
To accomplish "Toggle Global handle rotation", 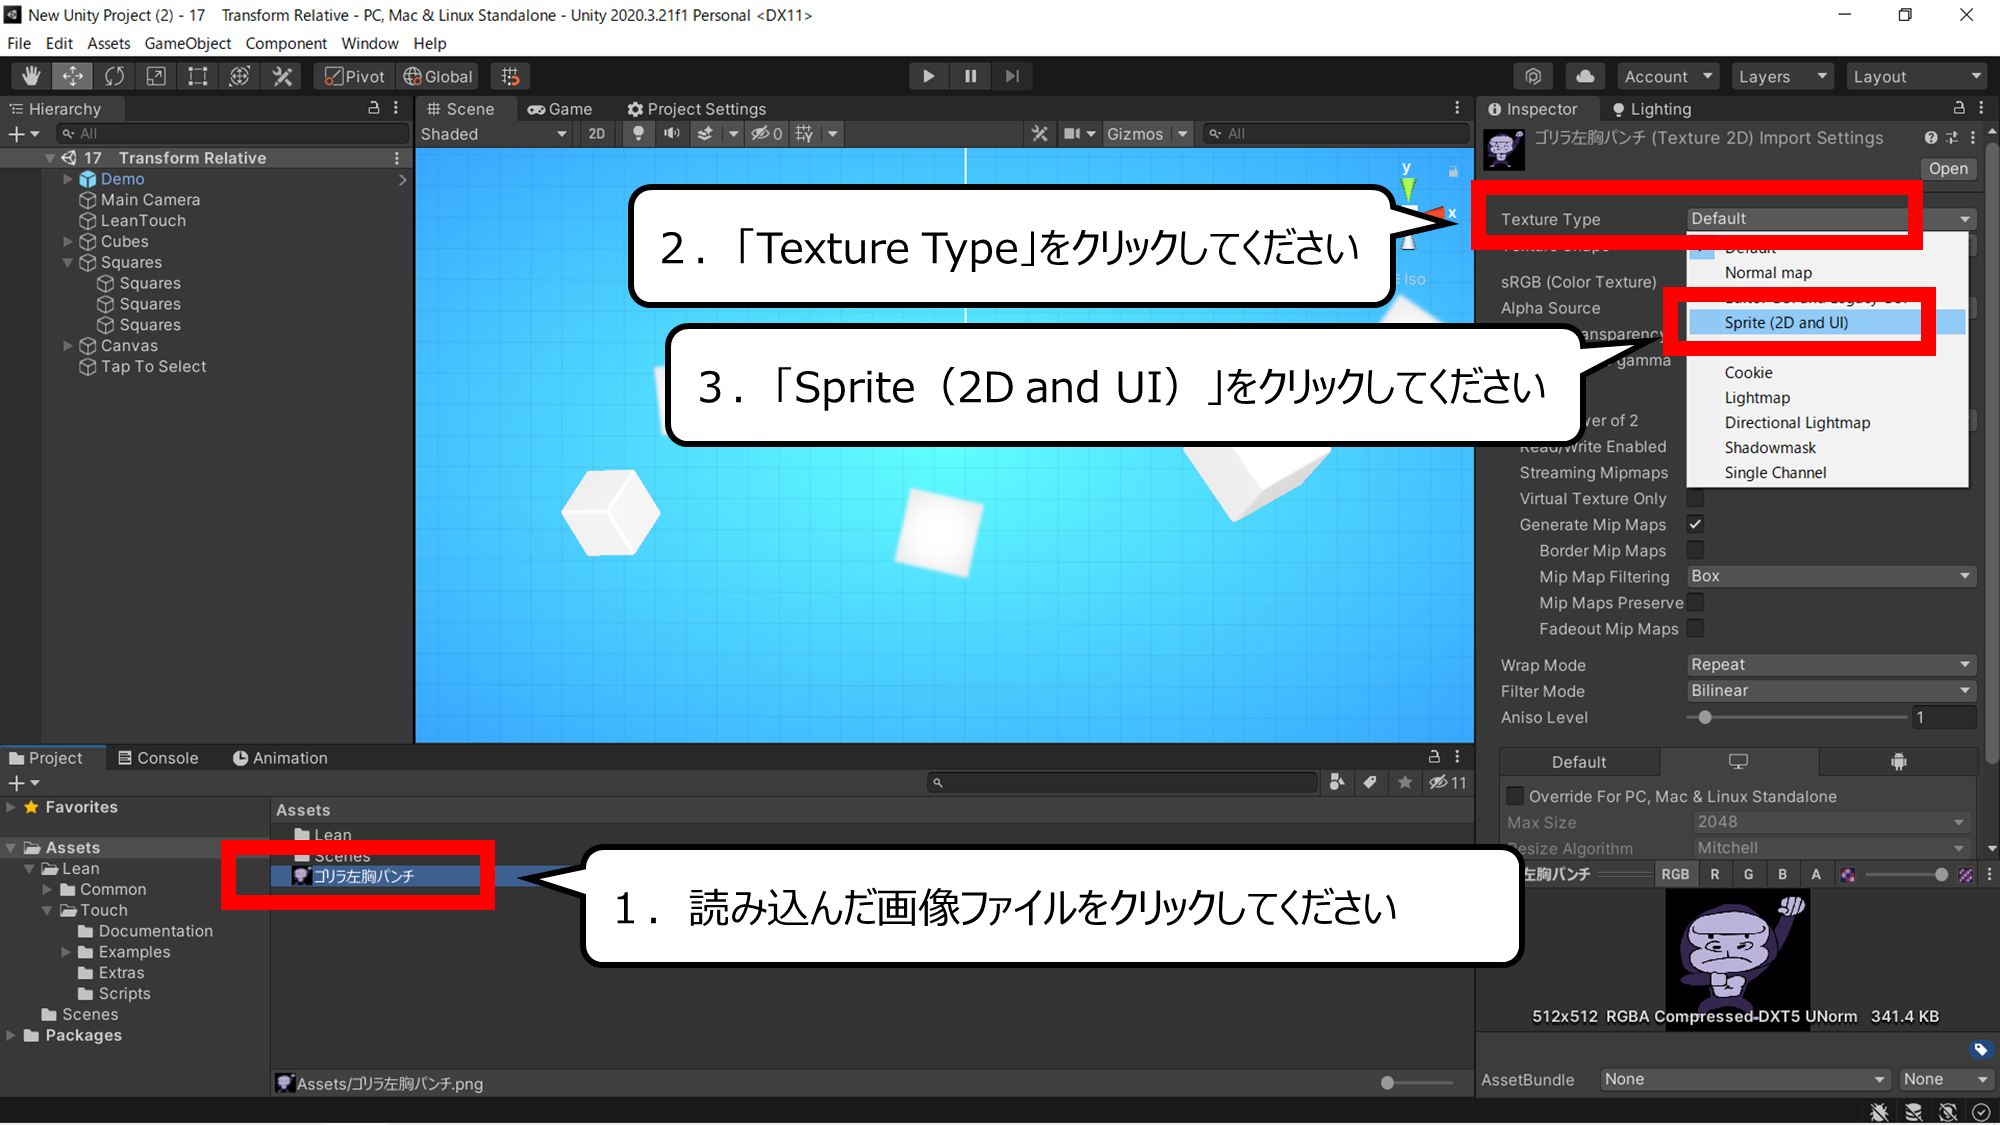I will (x=438, y=76).
